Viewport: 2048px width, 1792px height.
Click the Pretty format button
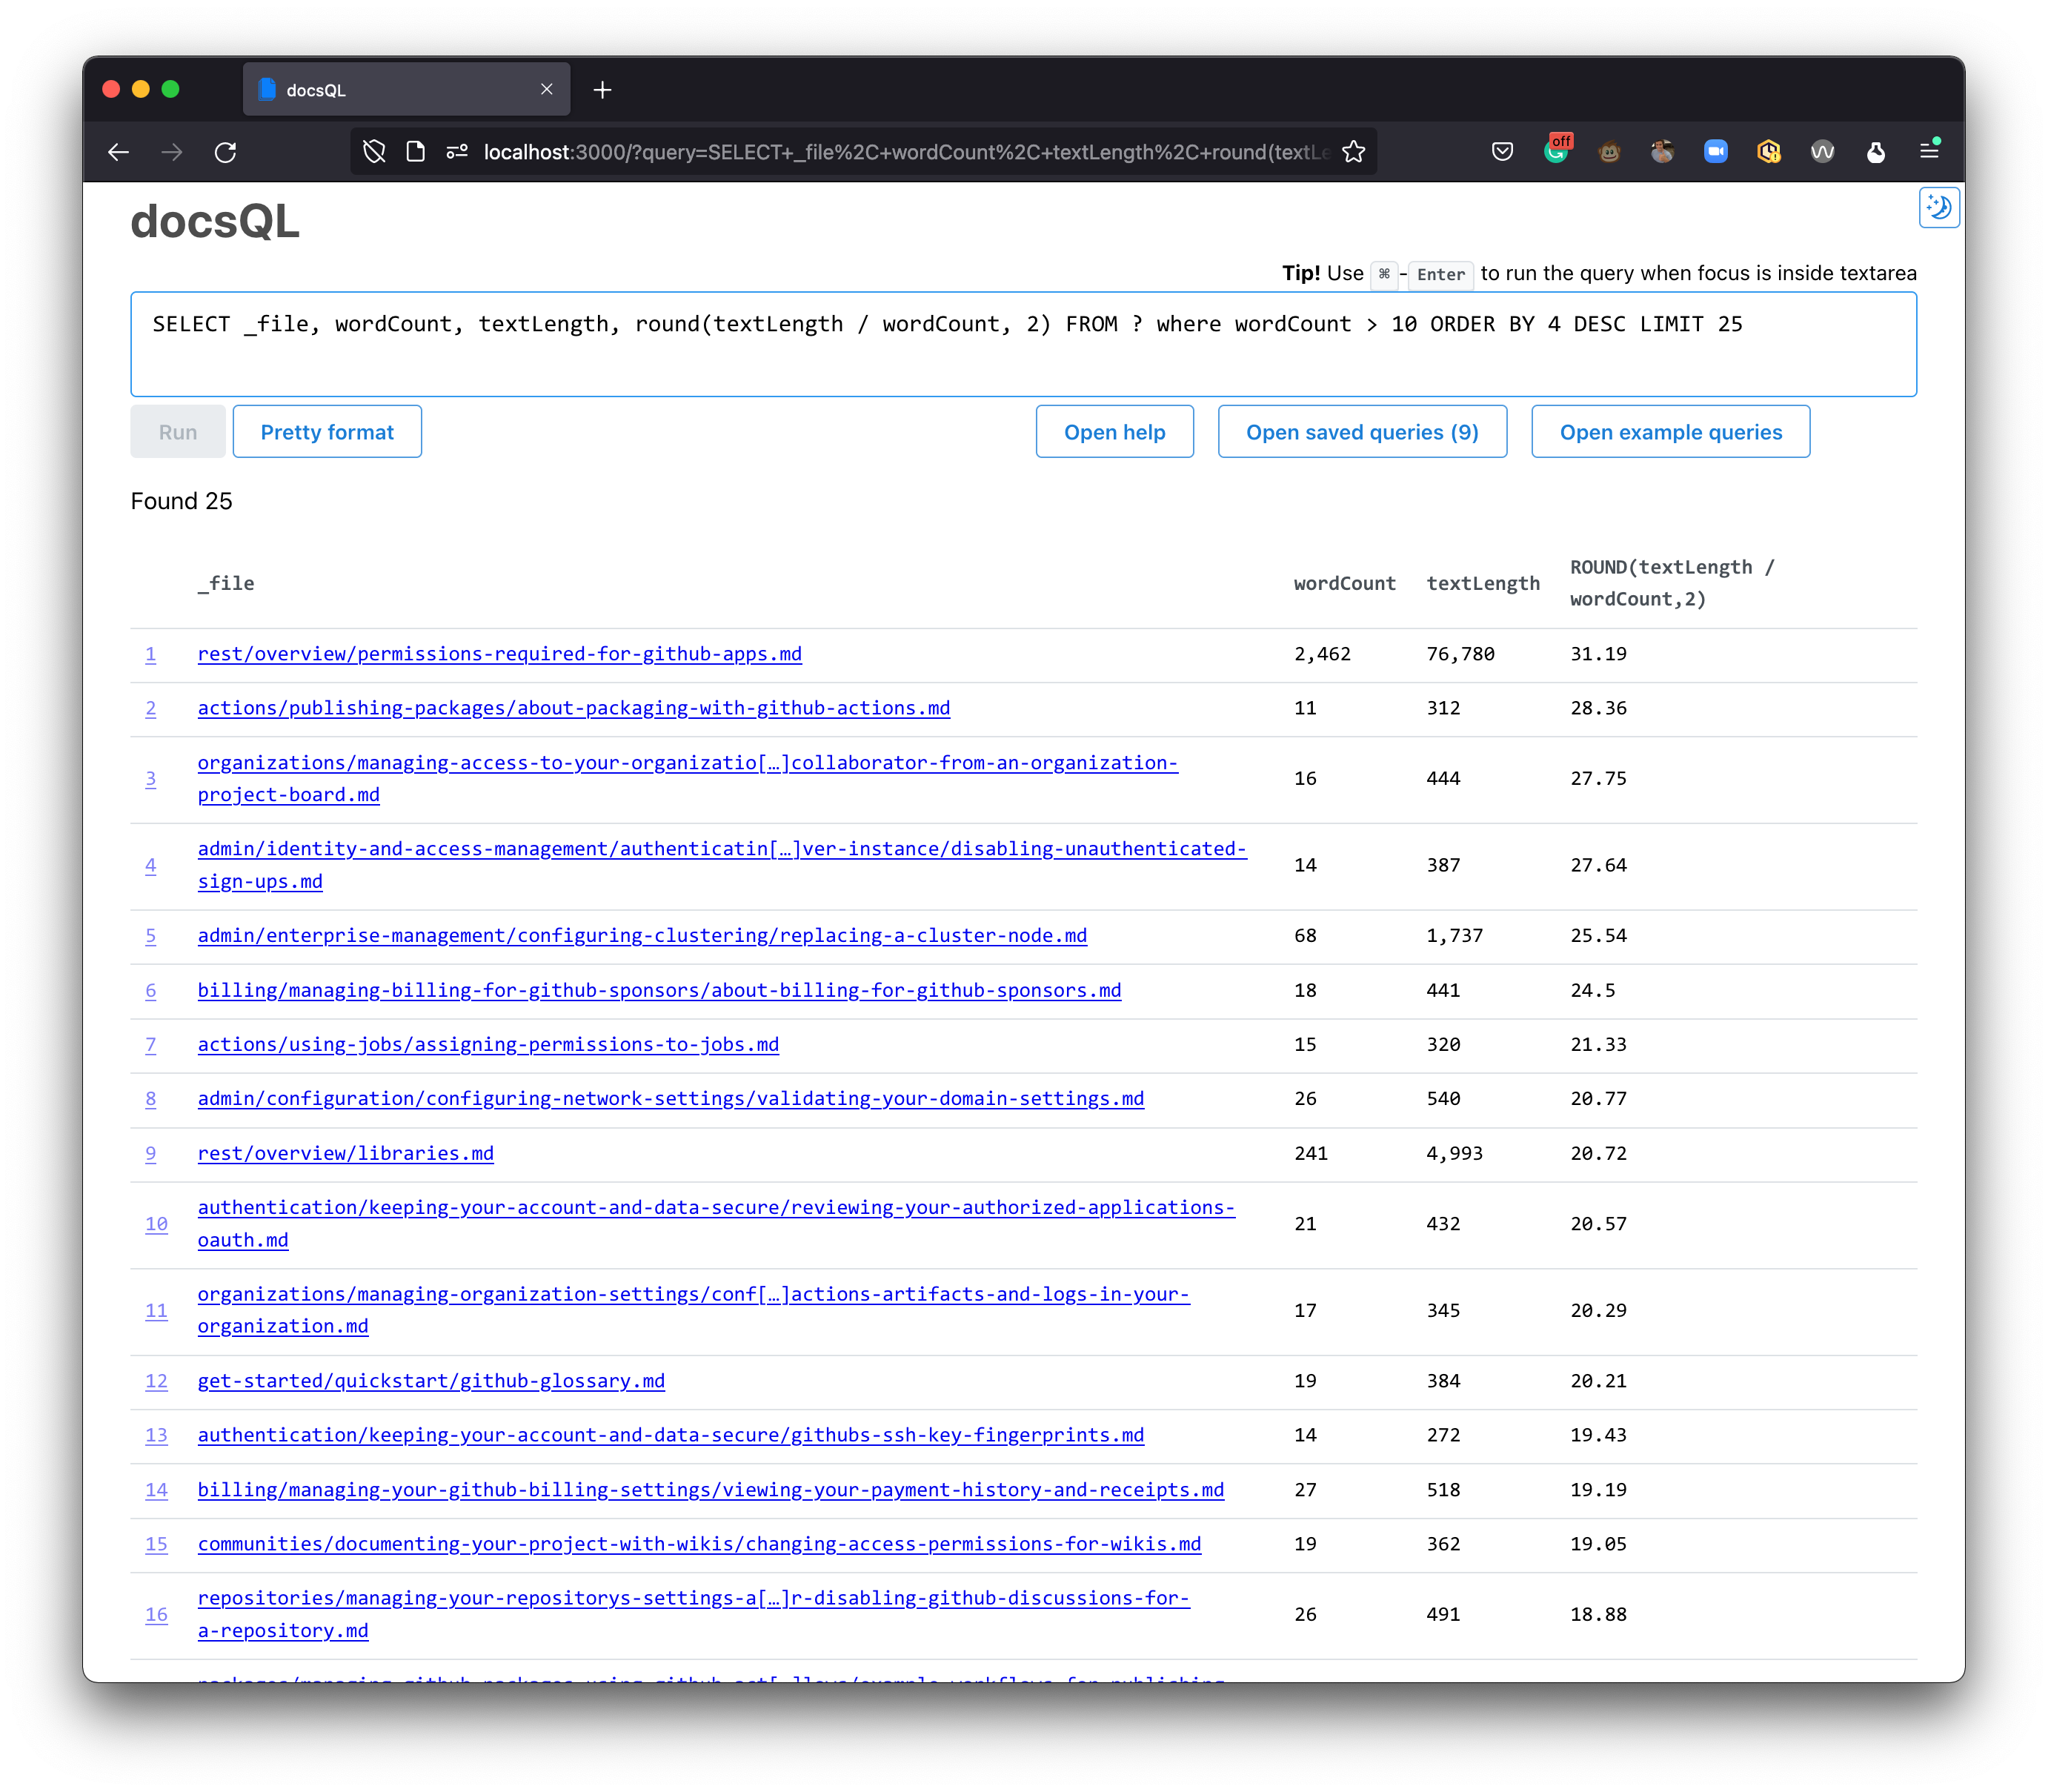tap(327, 432)
